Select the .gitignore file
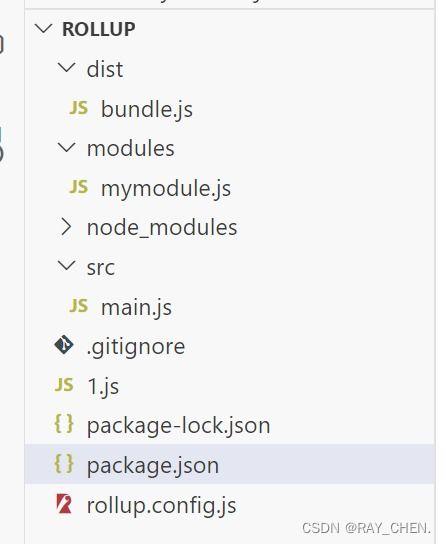 136,347
